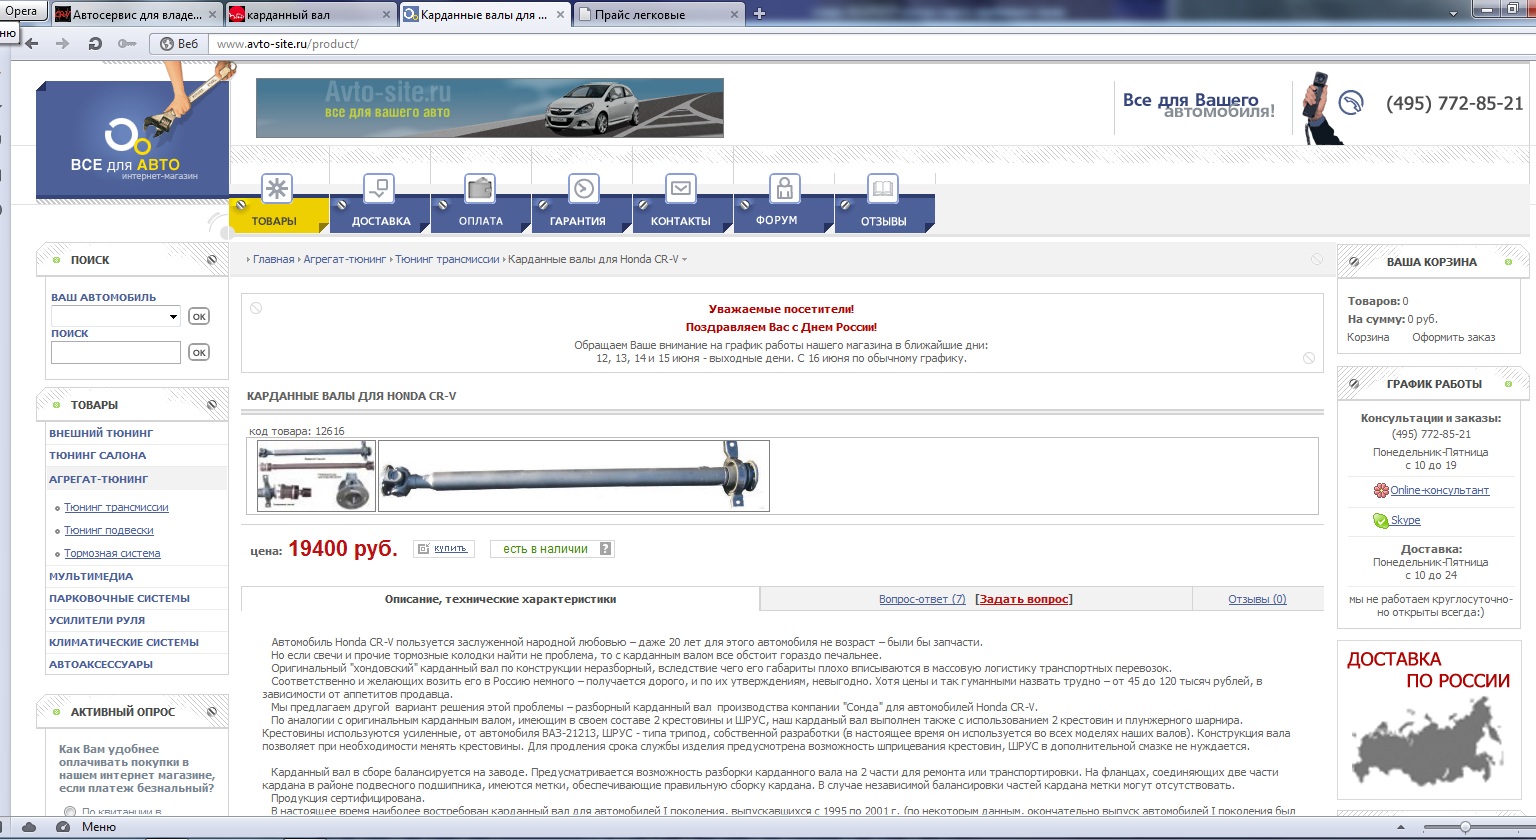The image size is (1536, 840).
Task: Click the Главная breadcrumb link
Action: pyautogui.click(x=273, y=259)
